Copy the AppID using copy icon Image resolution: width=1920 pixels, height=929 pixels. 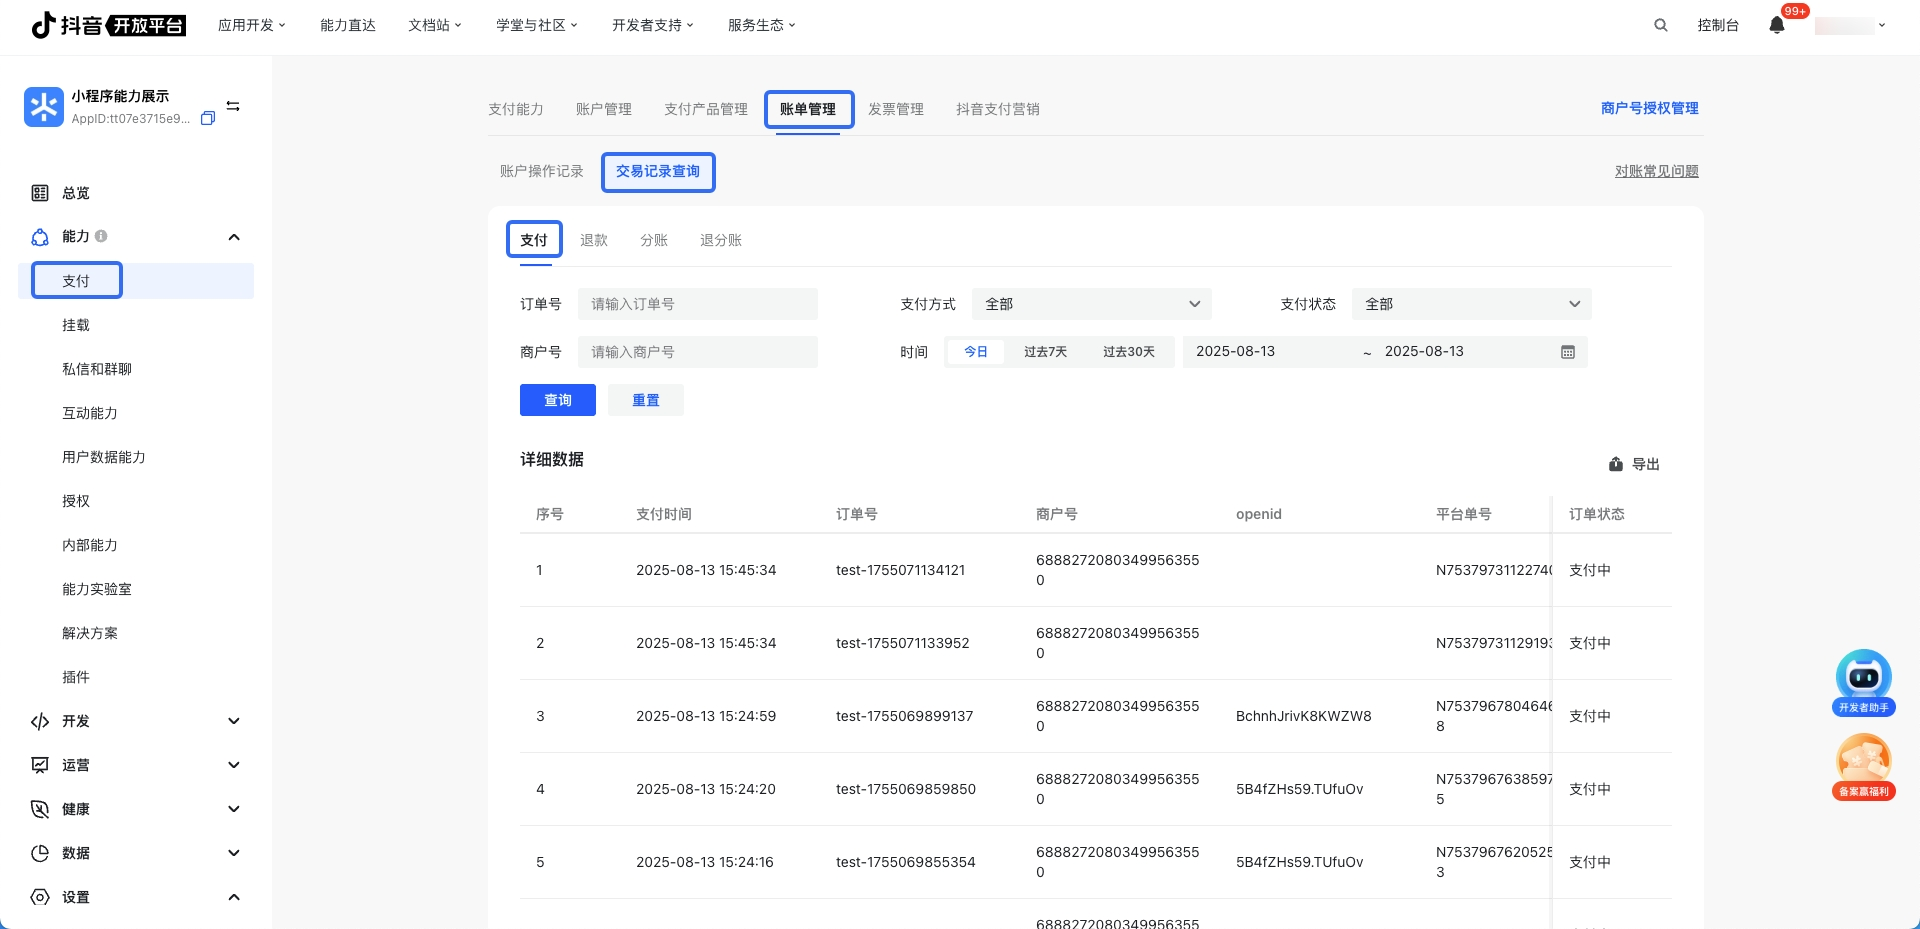pyautogui.click(x=208, y=118)
